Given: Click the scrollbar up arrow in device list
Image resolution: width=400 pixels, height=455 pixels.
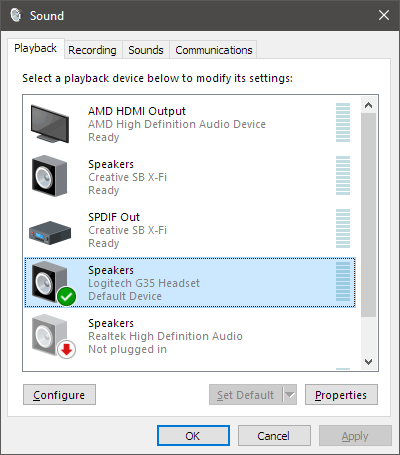Looking at the screenshot, I should coord(368,105).
